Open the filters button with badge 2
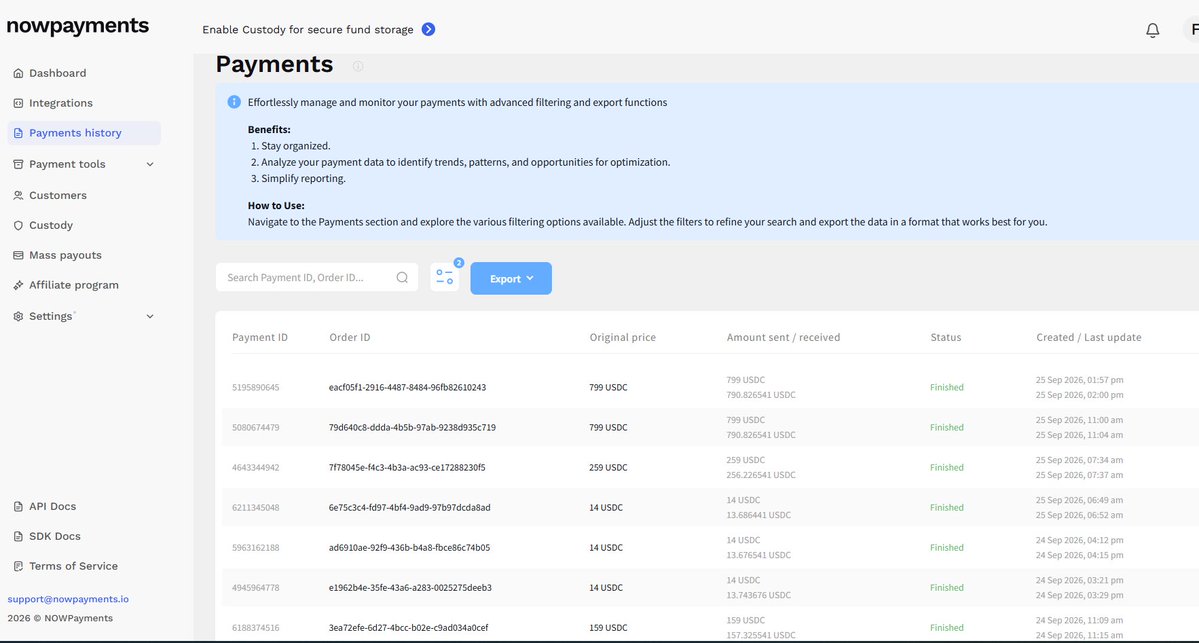The width and height of the screenshot is (1199, 643). click(444, 277)
